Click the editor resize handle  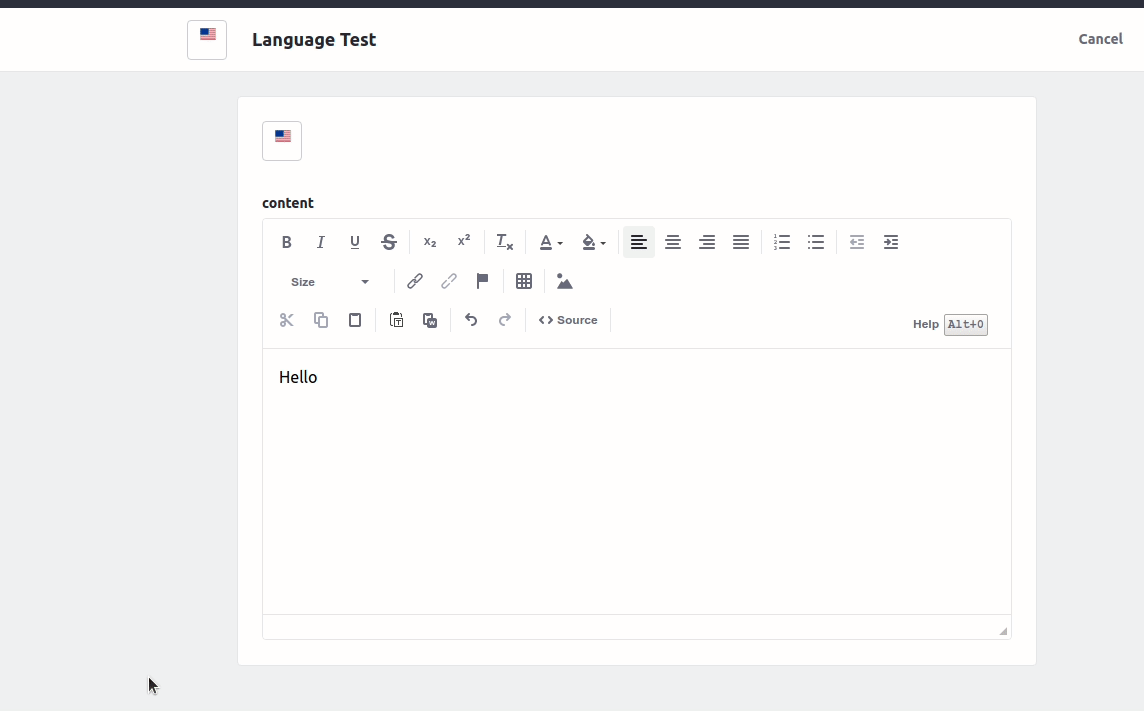click(x=1003, y=631)
